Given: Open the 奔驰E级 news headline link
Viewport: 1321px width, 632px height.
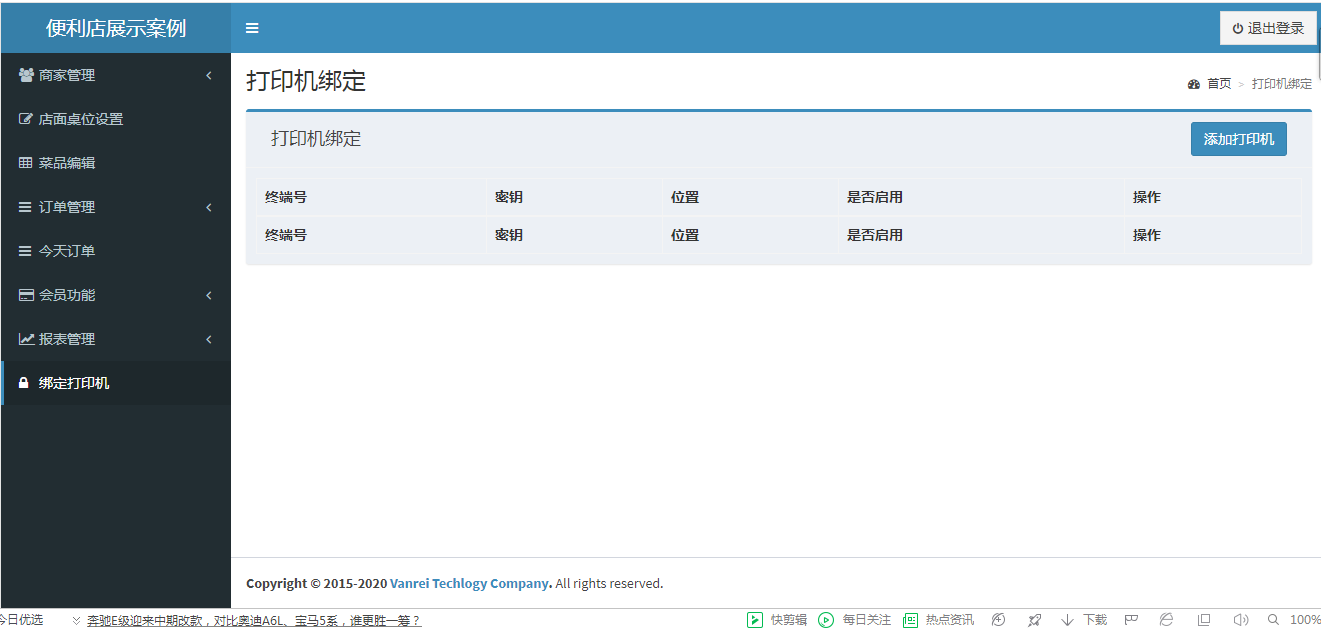Looking at the screenshot, I should (x=254, y=620).
